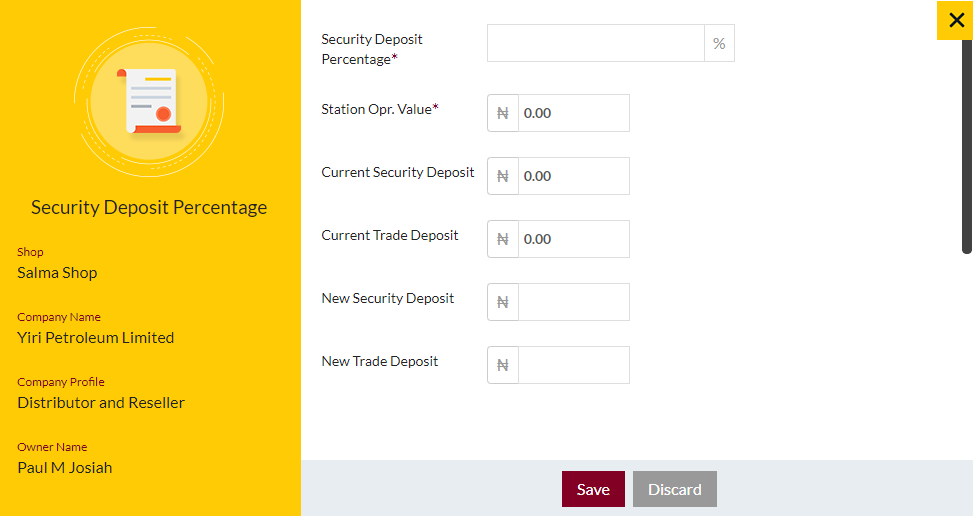Click the percent sign addon icon
This screenshot has height=516, width=973.
tap(719, 43)
